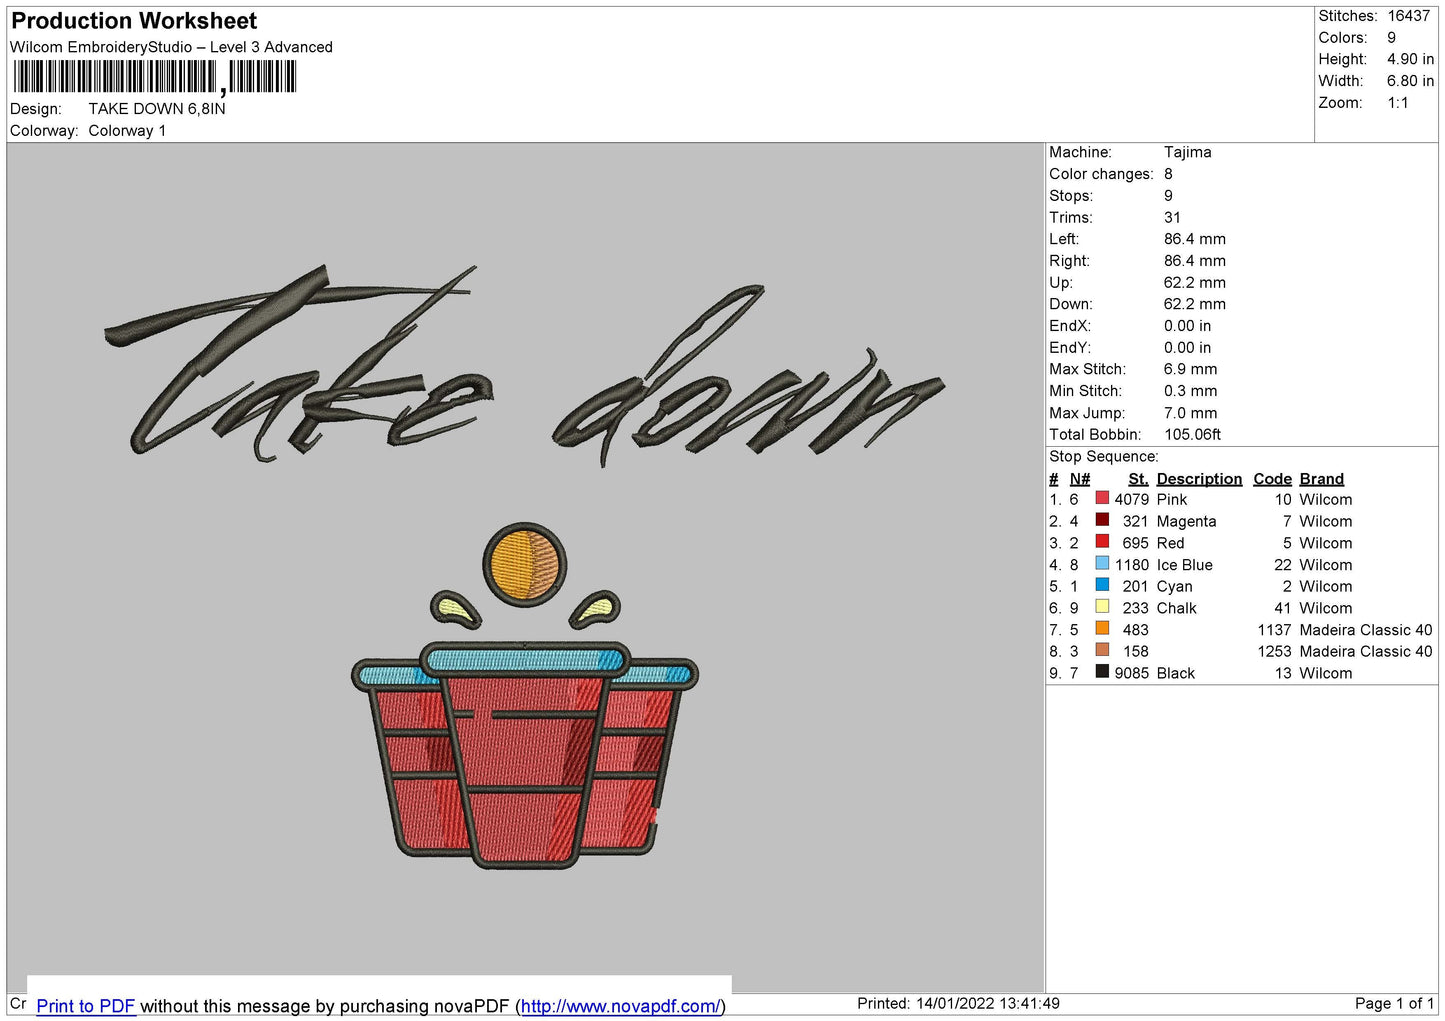Click the Production Worksheet title

(134, 21)
